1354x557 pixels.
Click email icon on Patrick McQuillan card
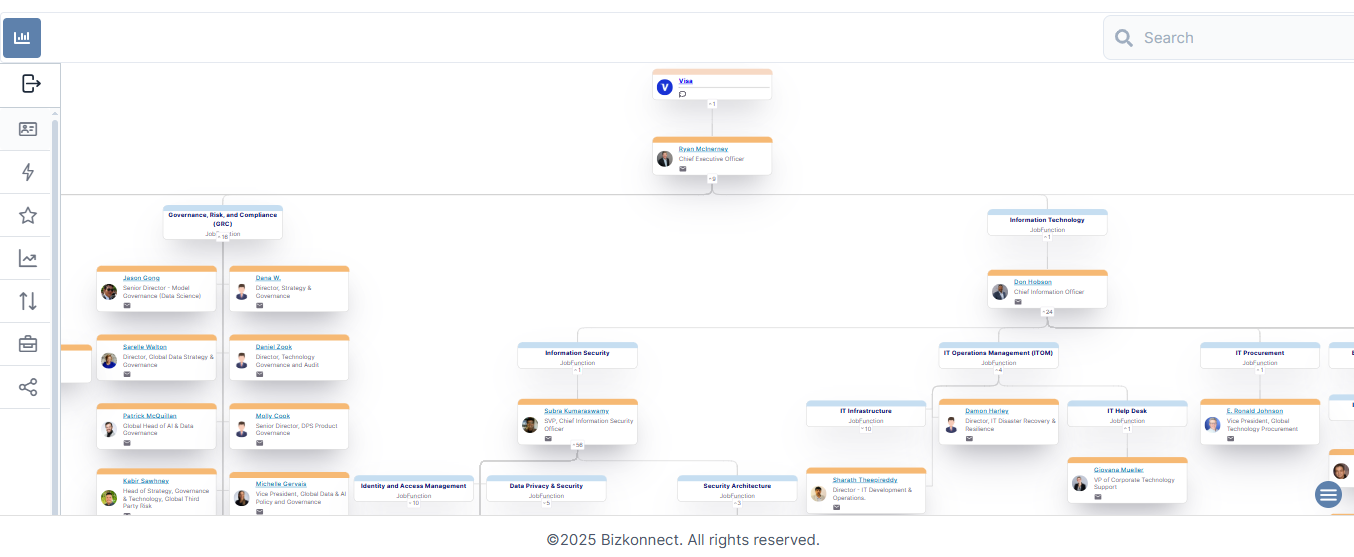point(127,442)
